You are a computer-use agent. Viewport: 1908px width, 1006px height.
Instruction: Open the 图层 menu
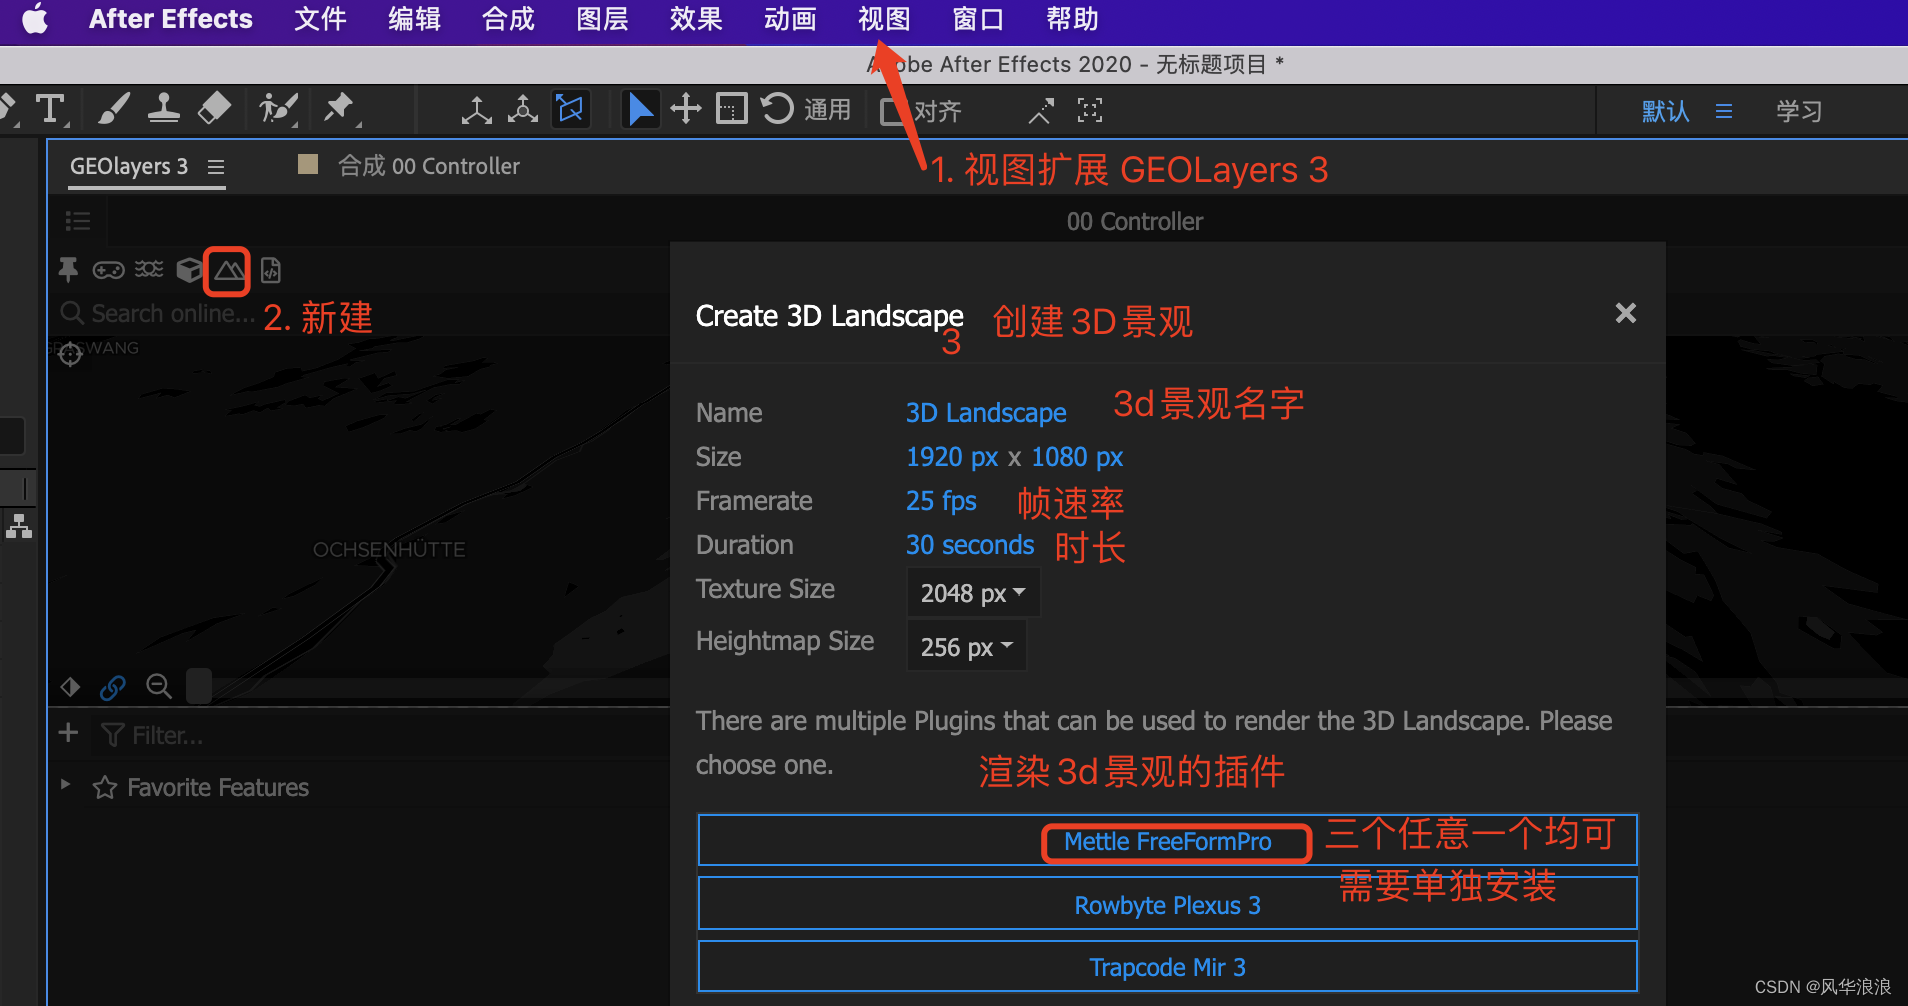pos(603,19)
